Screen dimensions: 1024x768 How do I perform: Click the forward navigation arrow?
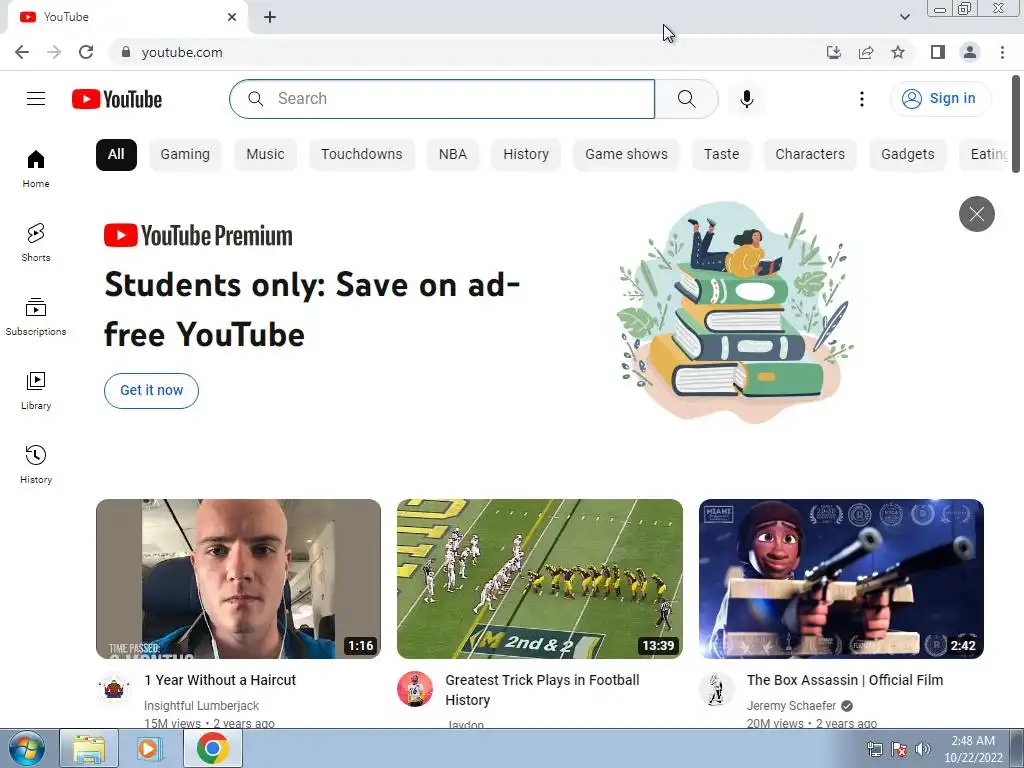[x=54, y=52]
